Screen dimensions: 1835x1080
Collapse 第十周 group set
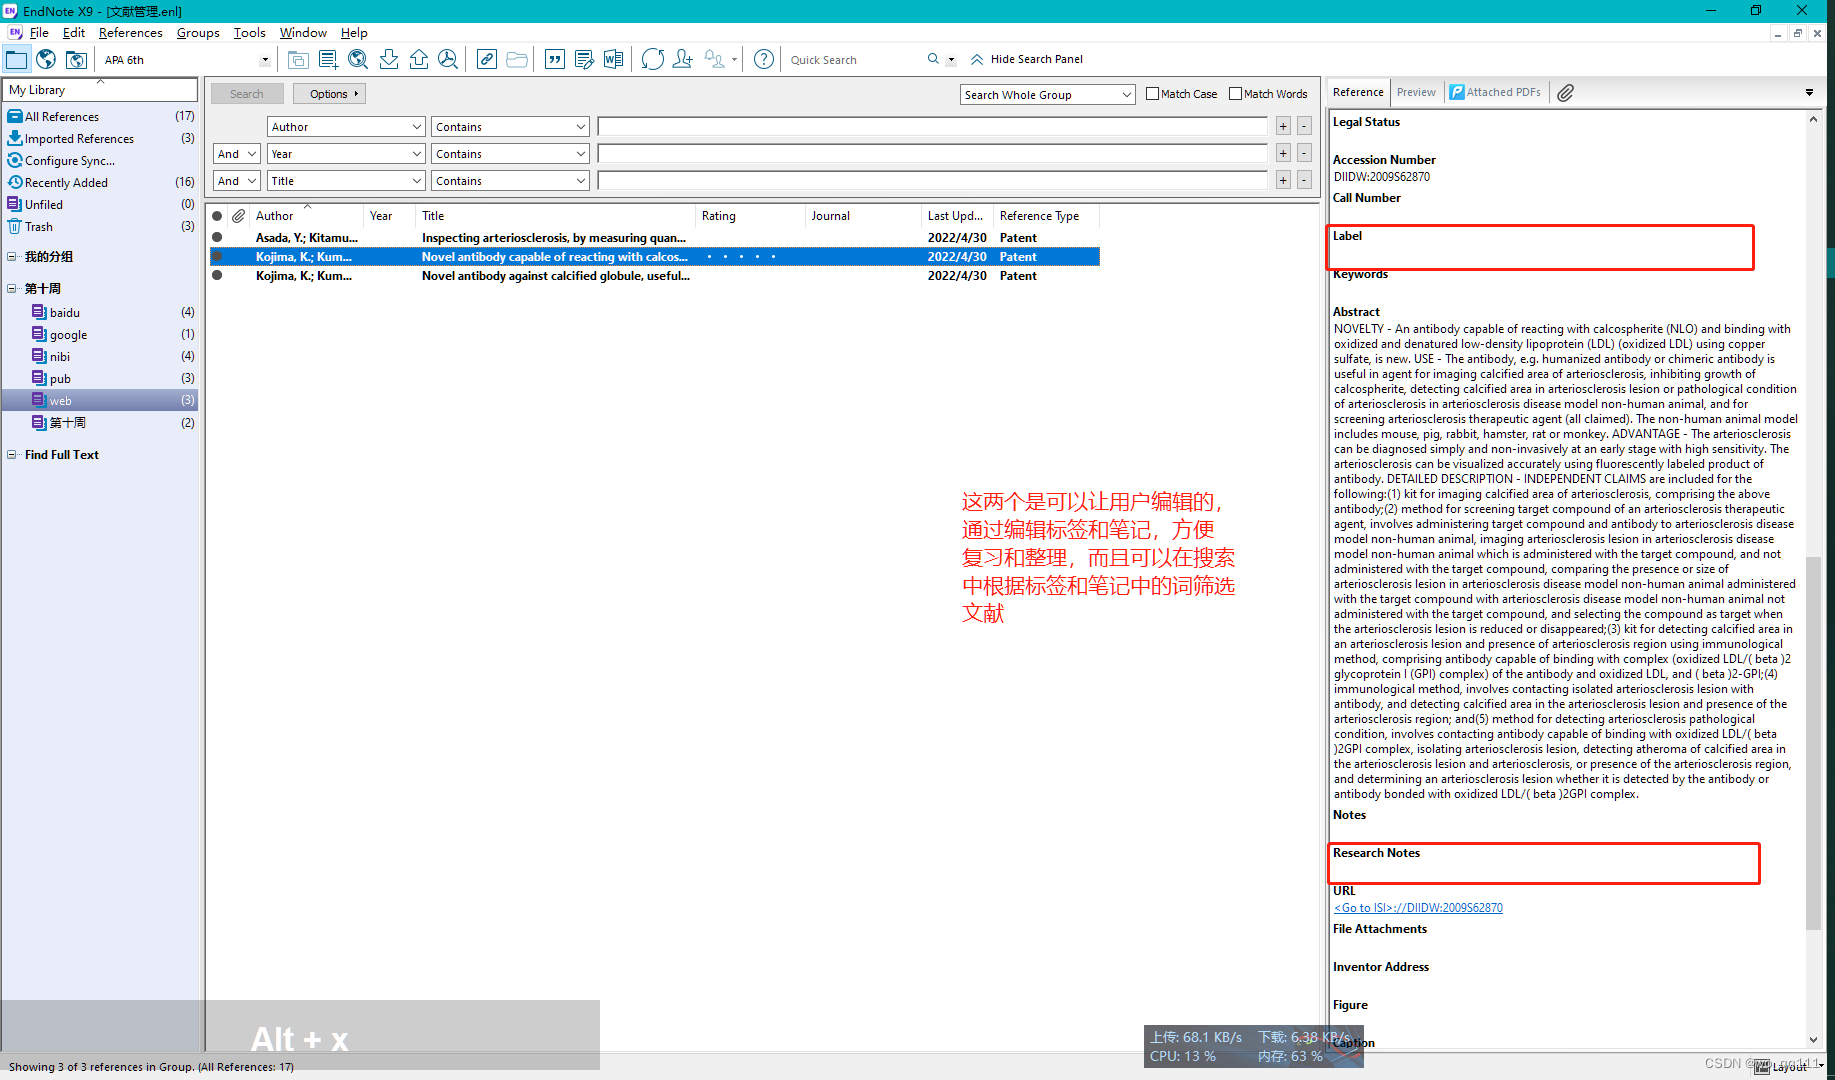point(12,289)
